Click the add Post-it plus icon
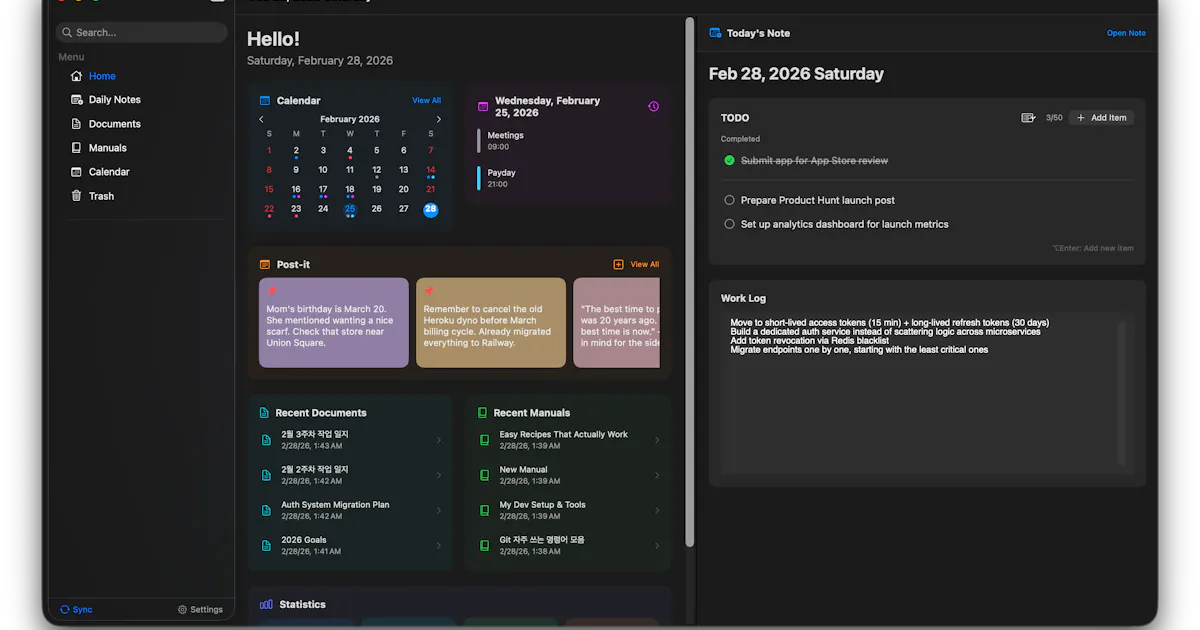This screenshot has width=1200, height=630. point(619,265)
